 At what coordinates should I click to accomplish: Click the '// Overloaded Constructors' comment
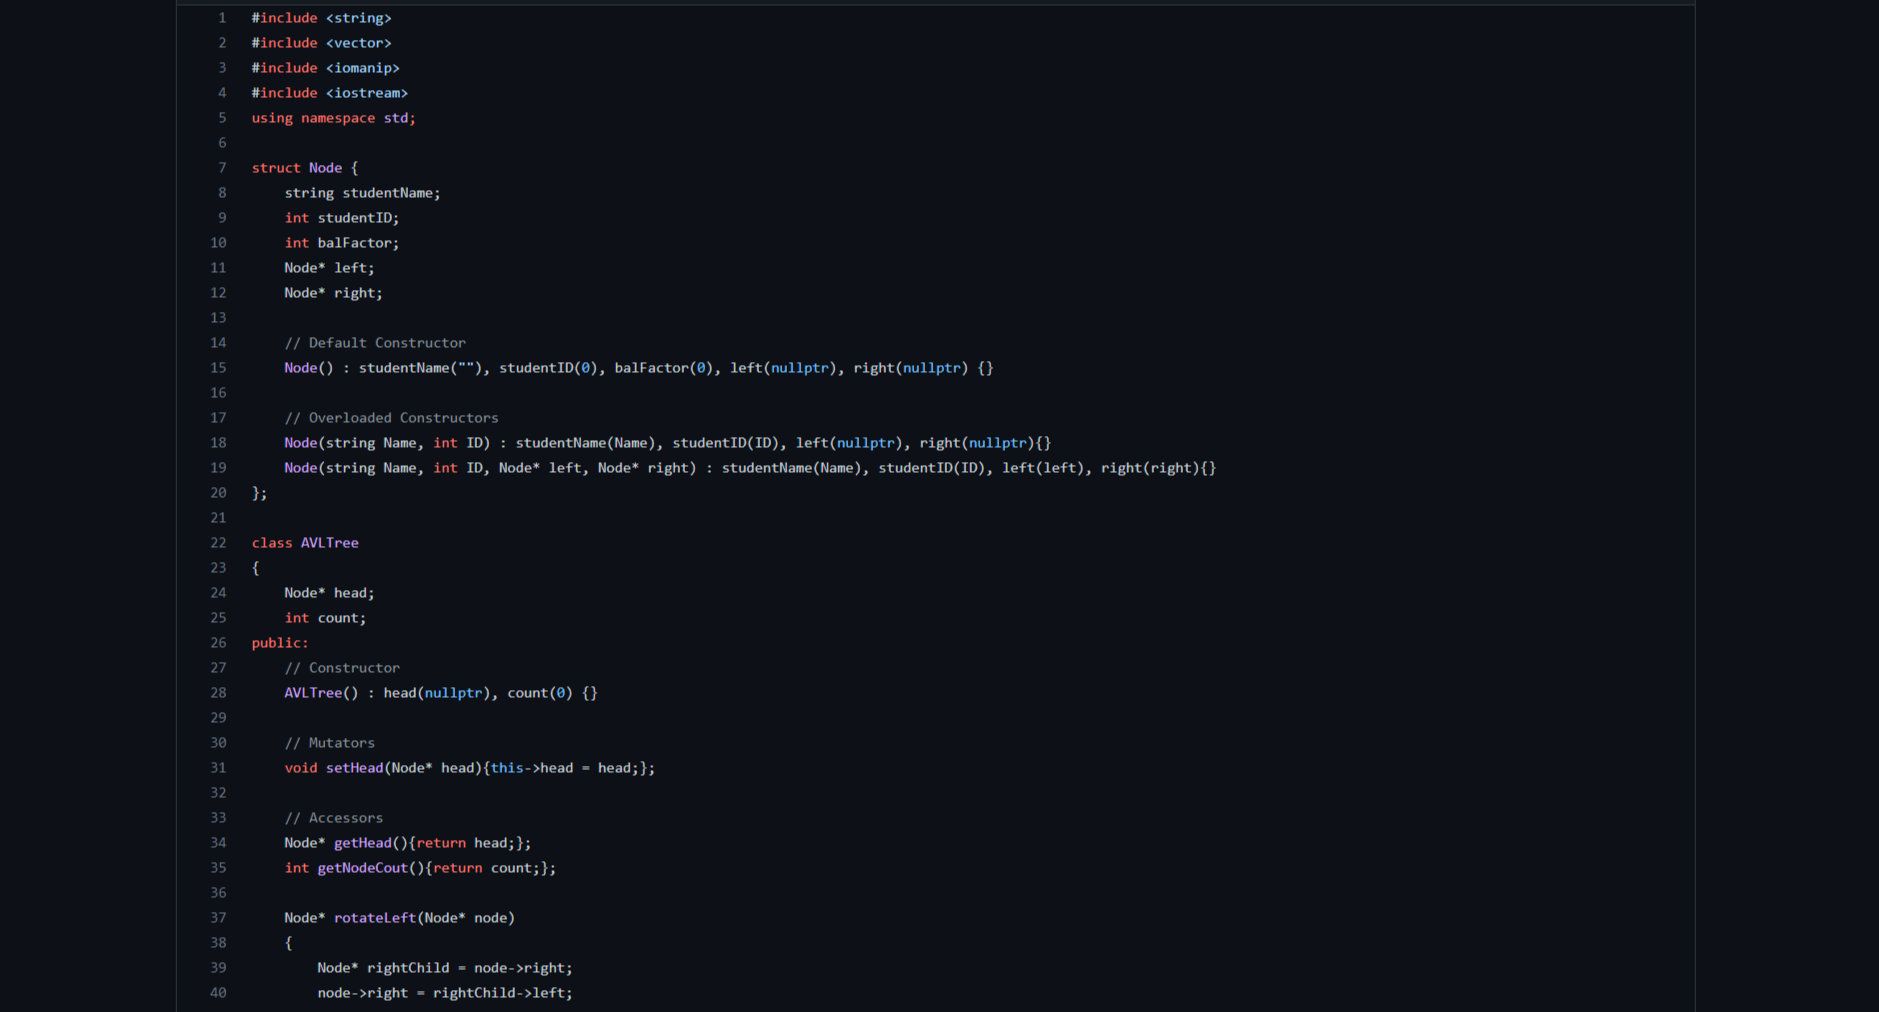pyautogui.click(x=391, y=418)
